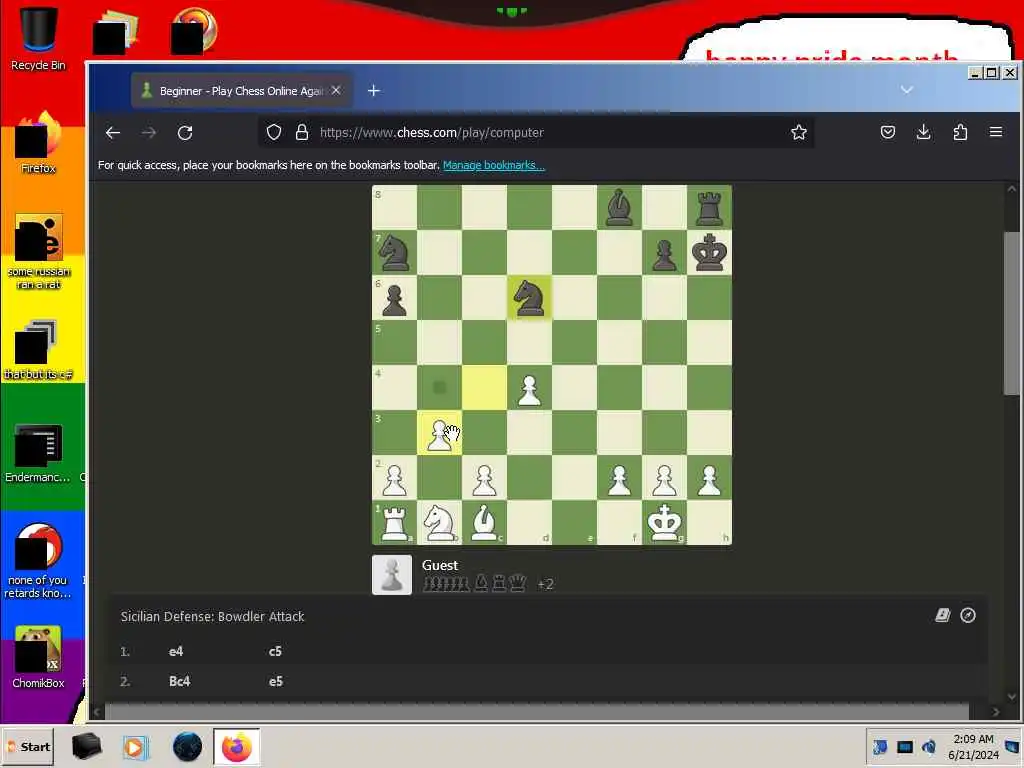Jump to move 2. Bc4
Viewport: 1024px width, 768px height.
pos(180,681)
